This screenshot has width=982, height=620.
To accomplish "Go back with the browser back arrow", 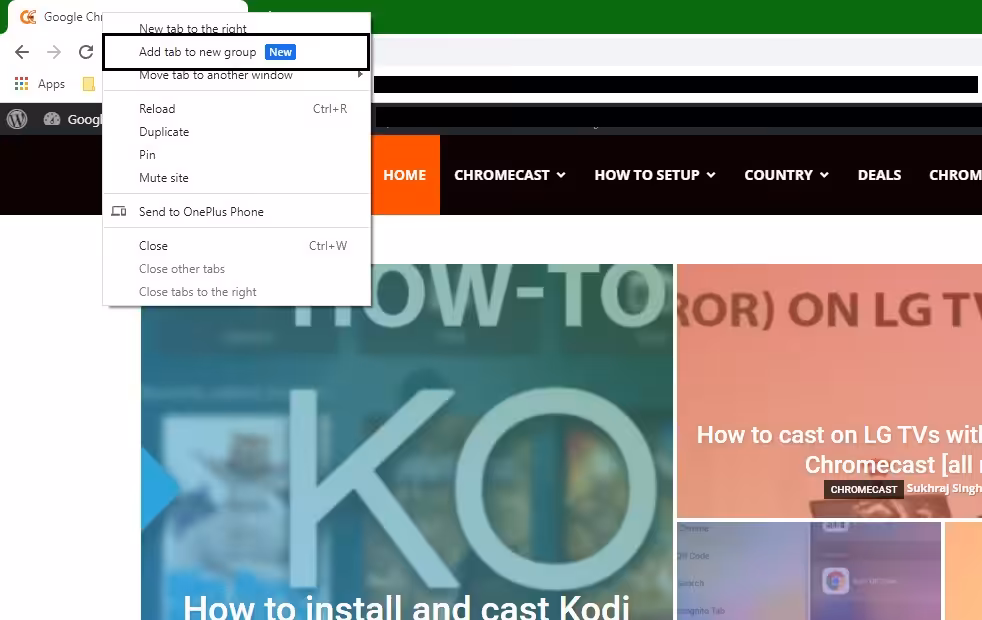I will (22, 52).
